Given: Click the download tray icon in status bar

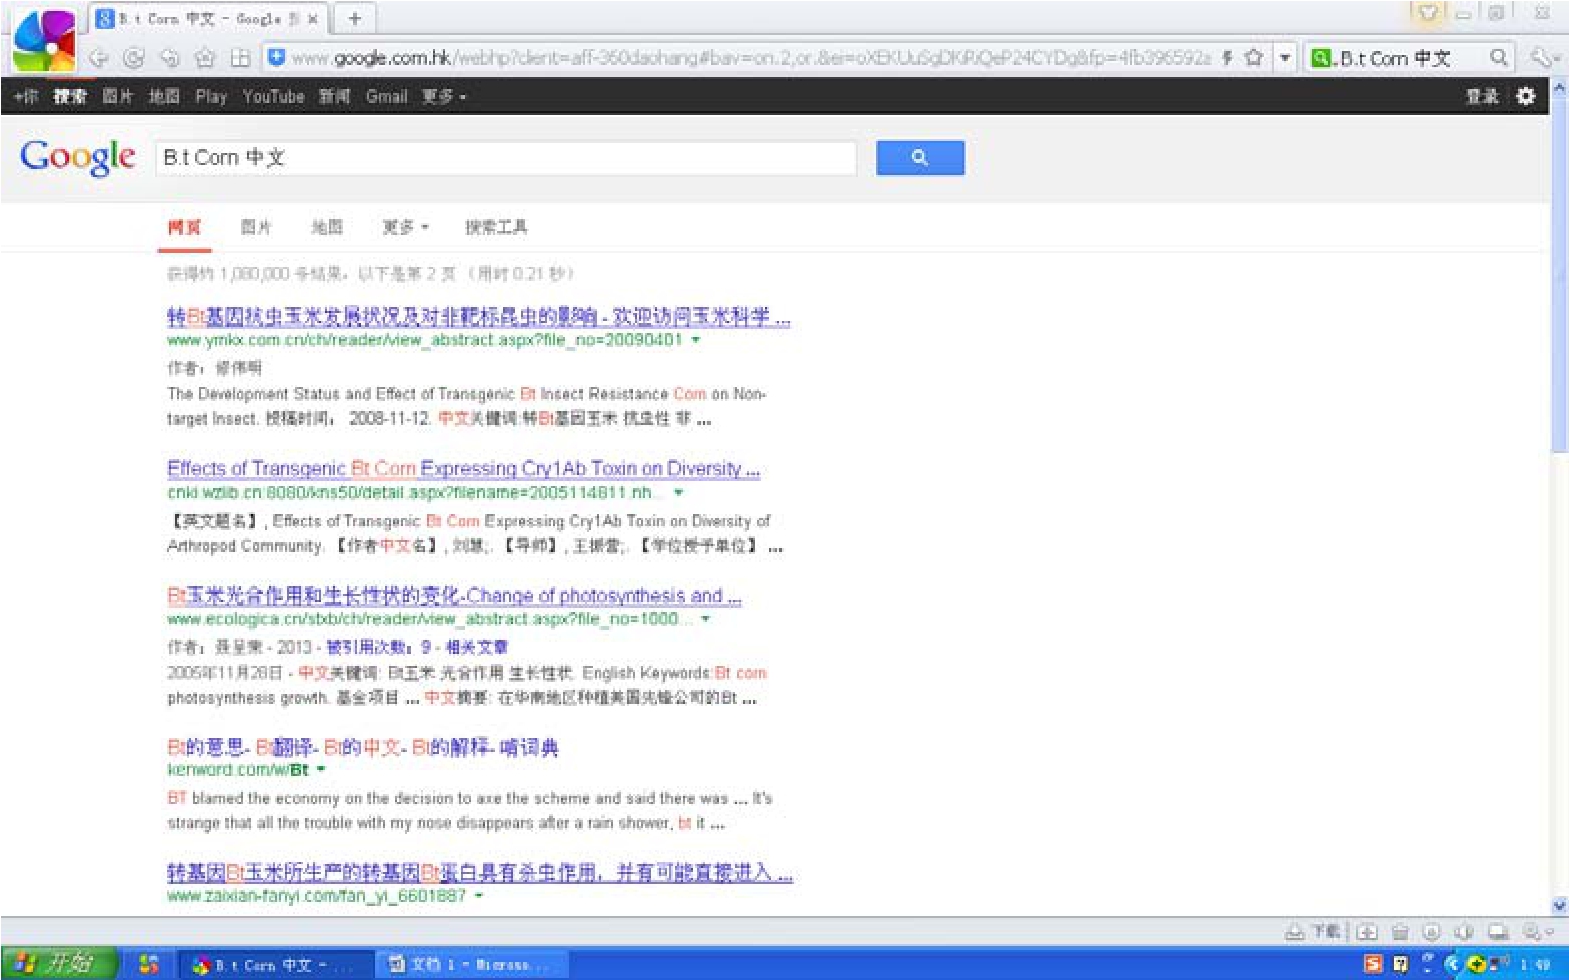Looking at the screenshot, I should (1295, 932).
